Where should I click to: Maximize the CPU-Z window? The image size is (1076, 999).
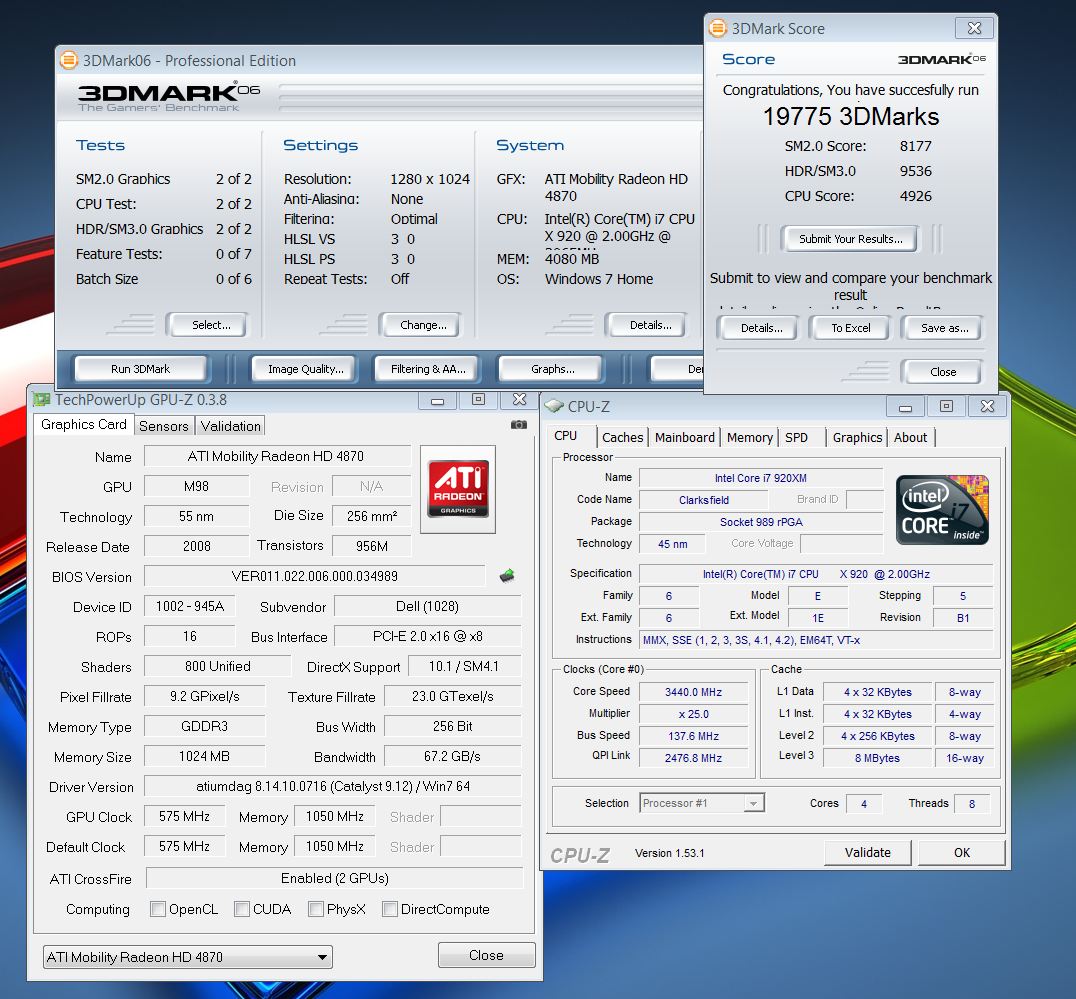click(x=946, y=407)
